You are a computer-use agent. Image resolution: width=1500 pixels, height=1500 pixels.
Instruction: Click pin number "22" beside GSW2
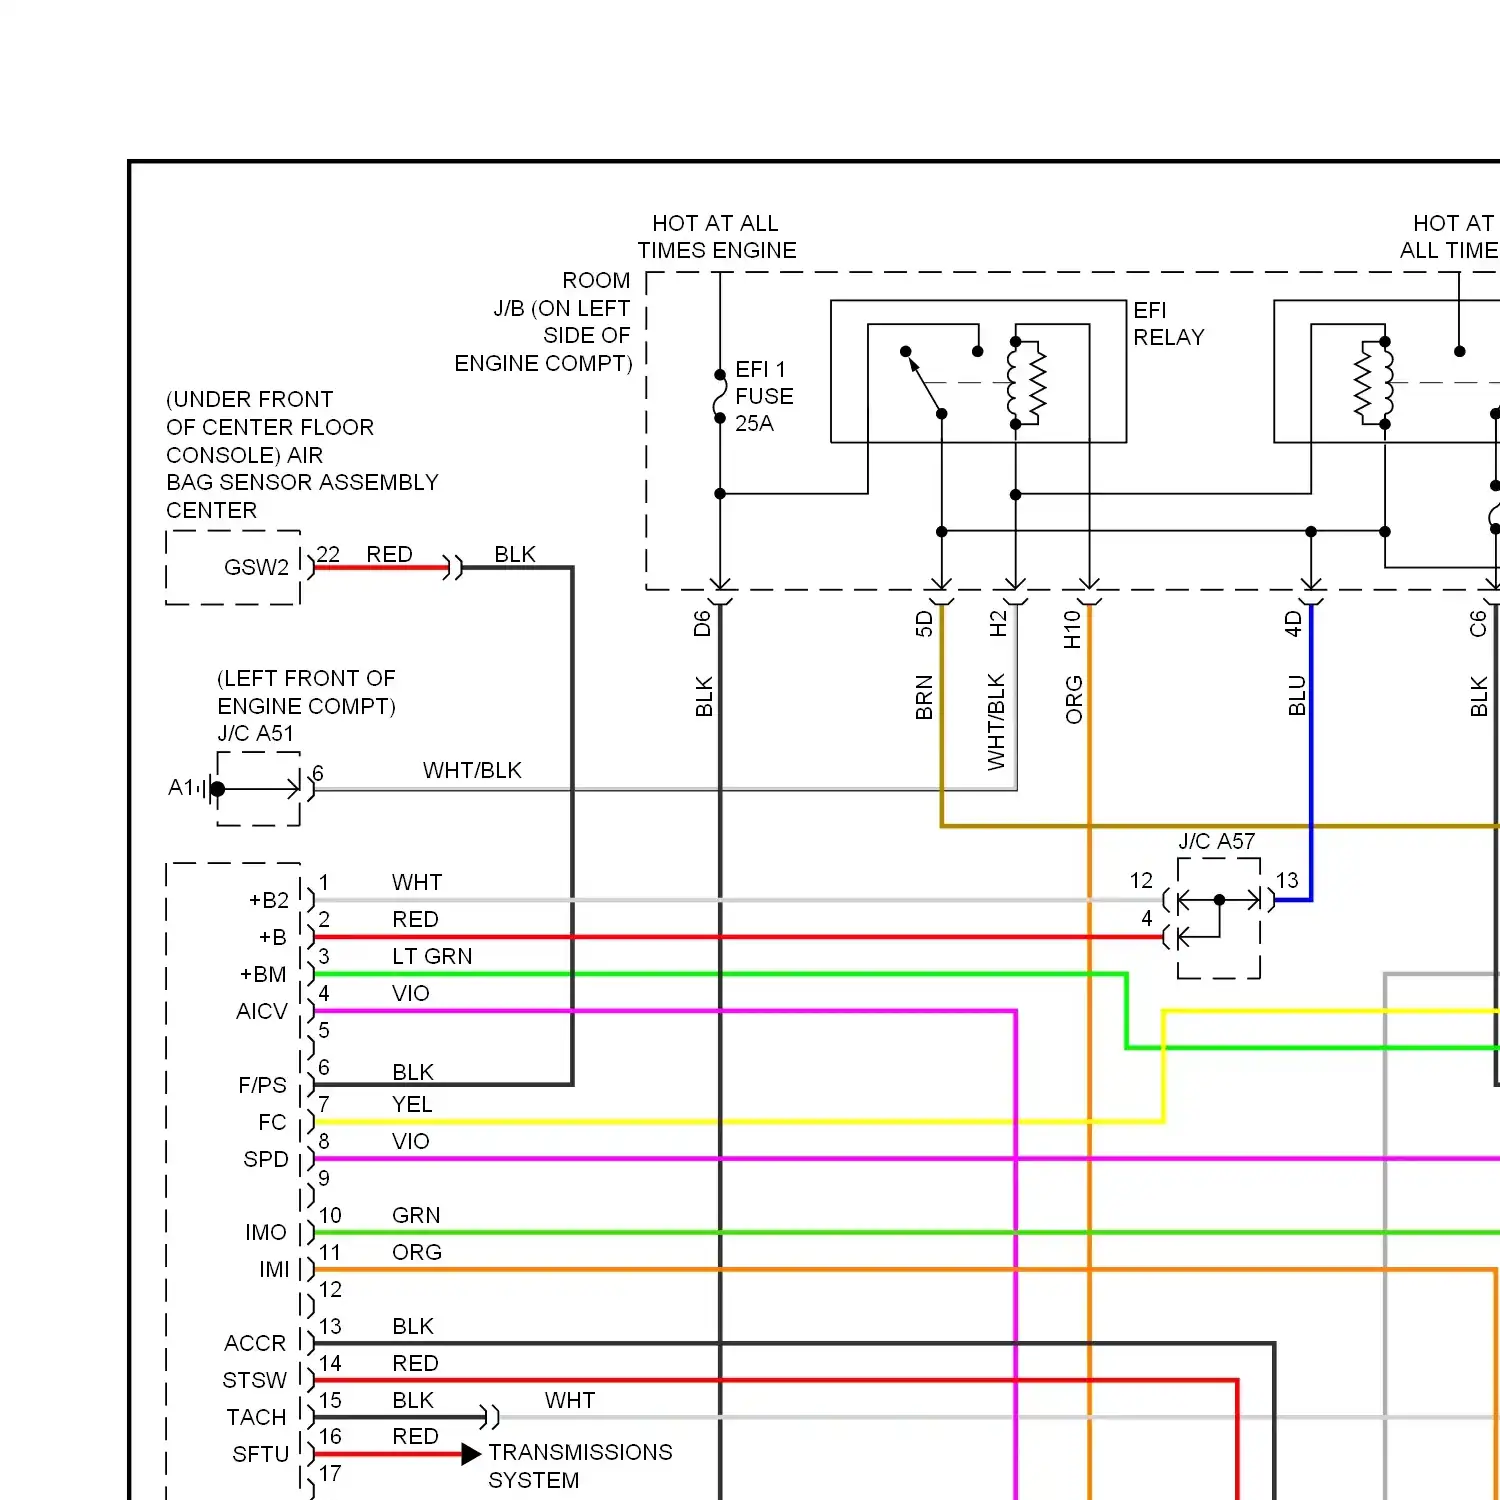click(328, 554)
